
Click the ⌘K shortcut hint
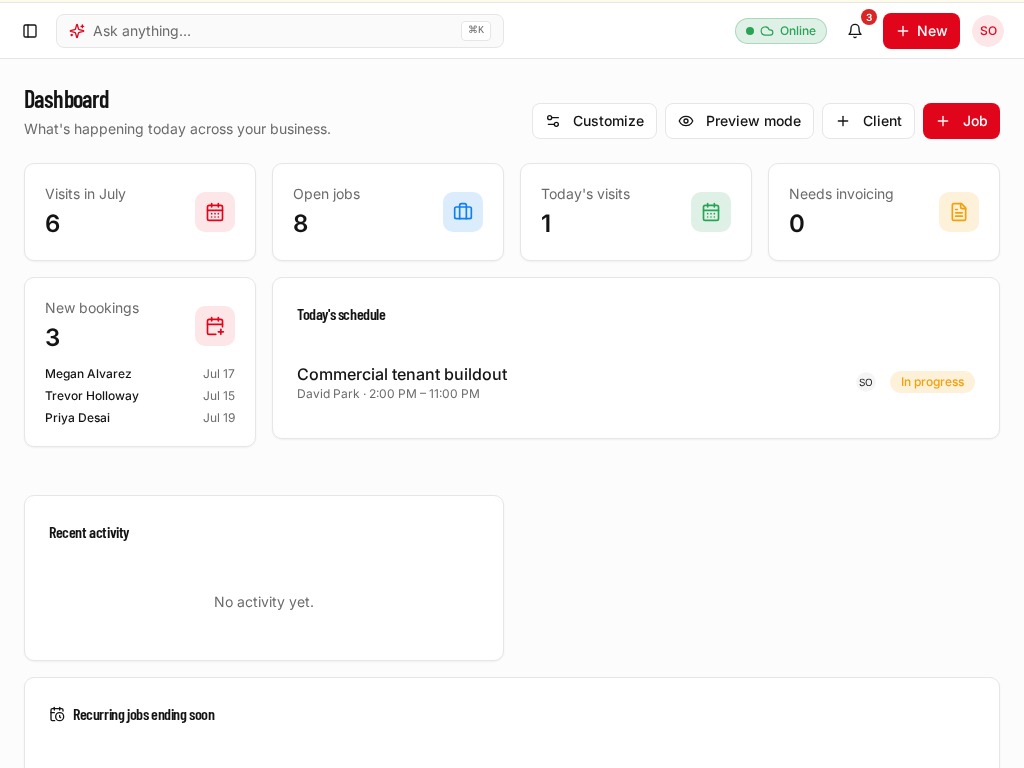476,30
